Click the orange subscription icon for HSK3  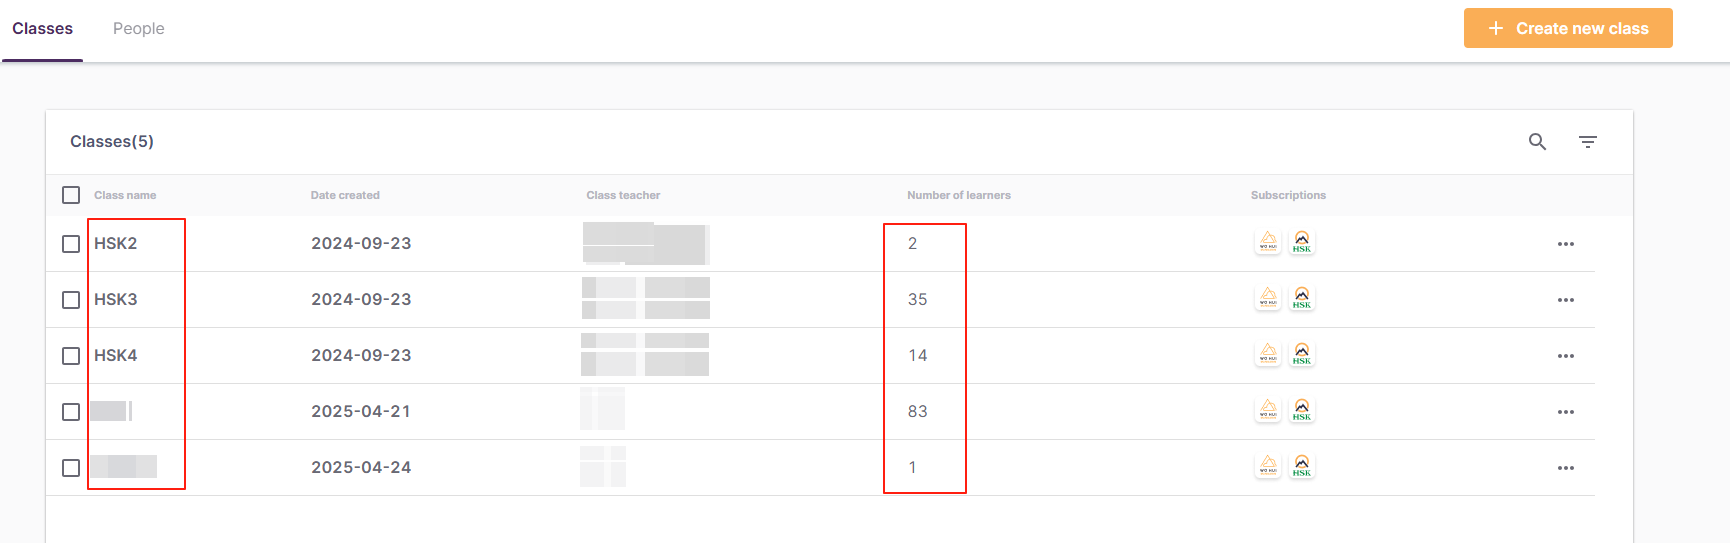coord(1268,298)
